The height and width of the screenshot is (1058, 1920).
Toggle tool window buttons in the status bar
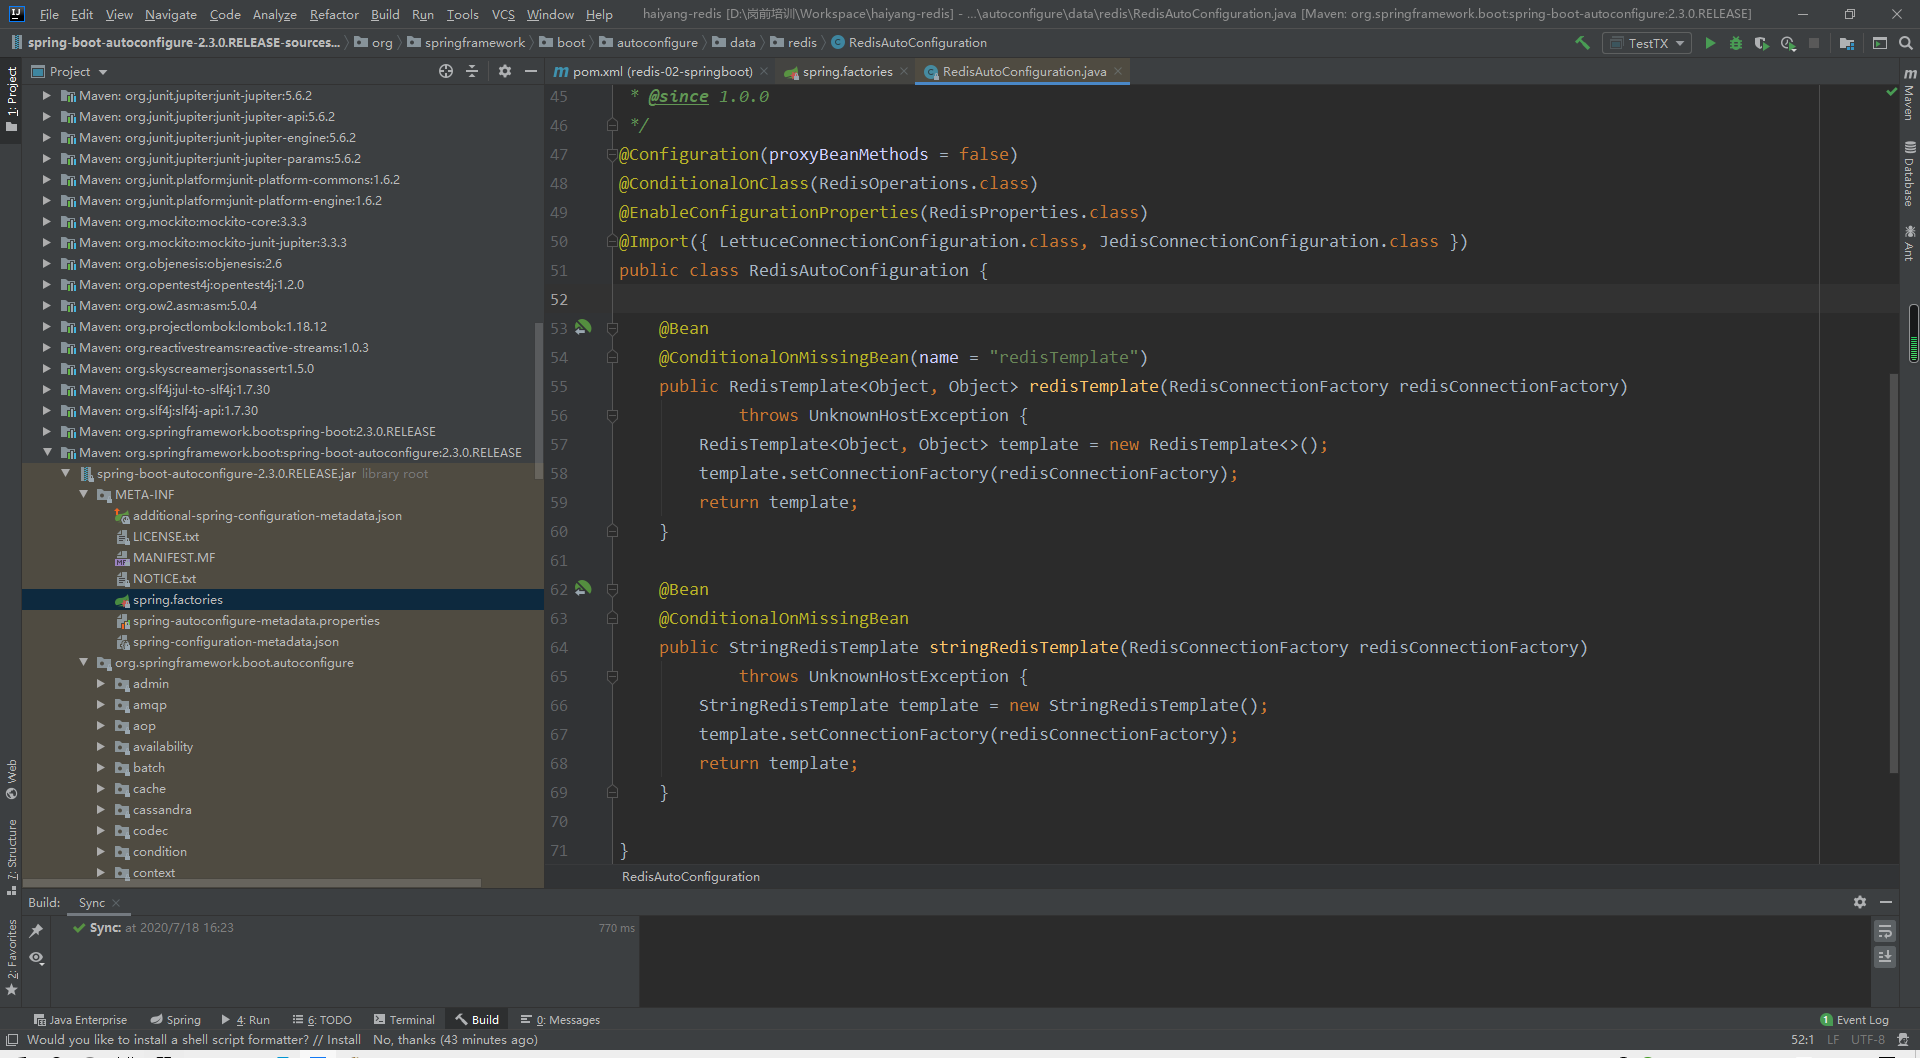click(12, 1040)
